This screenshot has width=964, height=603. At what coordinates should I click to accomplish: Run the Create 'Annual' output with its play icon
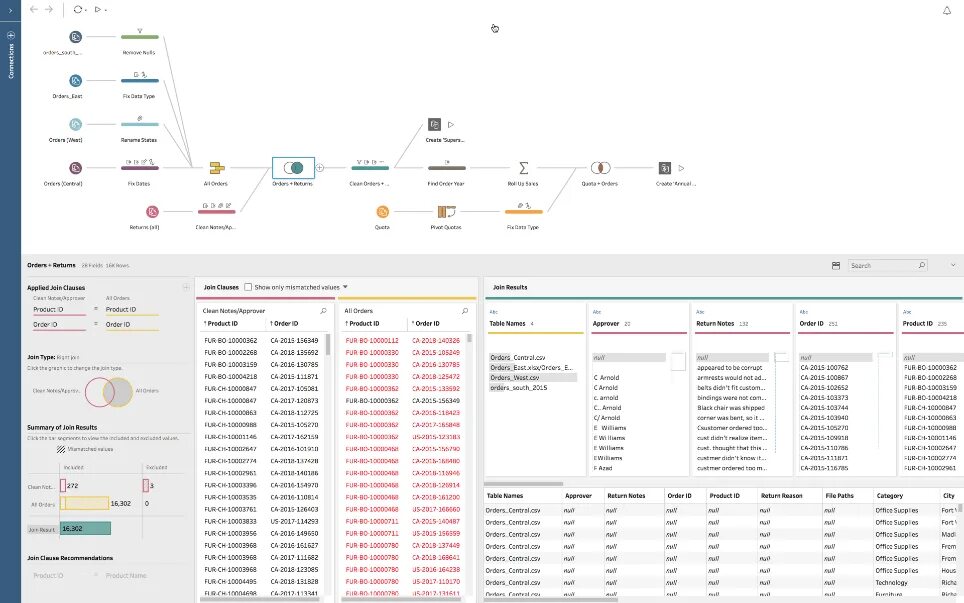click(x=681, y=168)
